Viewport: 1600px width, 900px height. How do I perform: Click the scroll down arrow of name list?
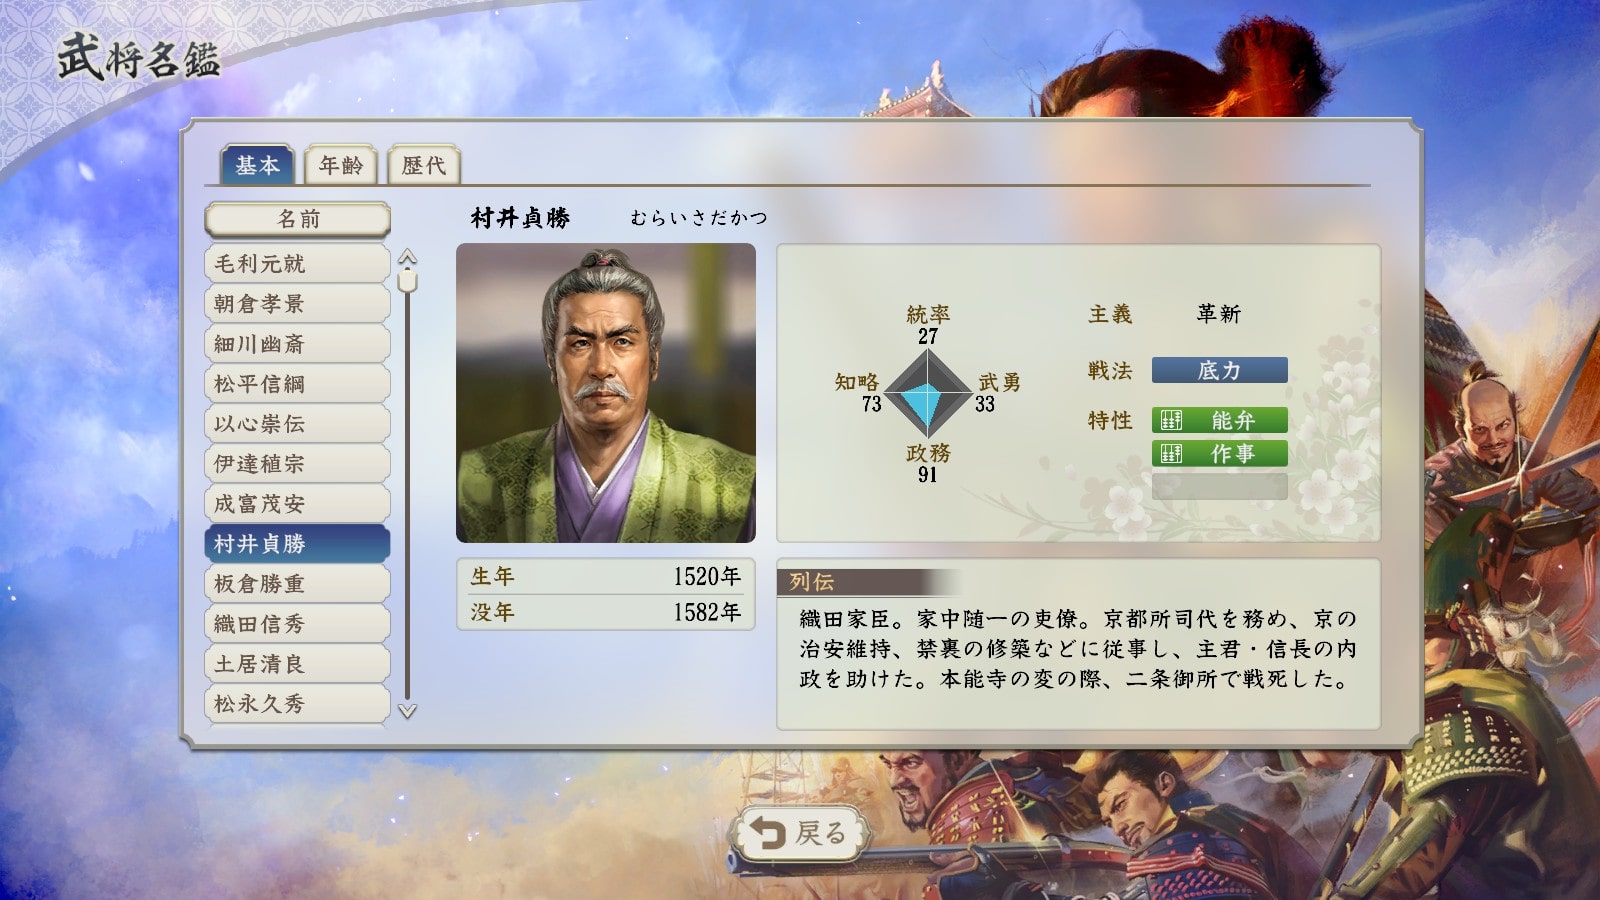(407, 711)
